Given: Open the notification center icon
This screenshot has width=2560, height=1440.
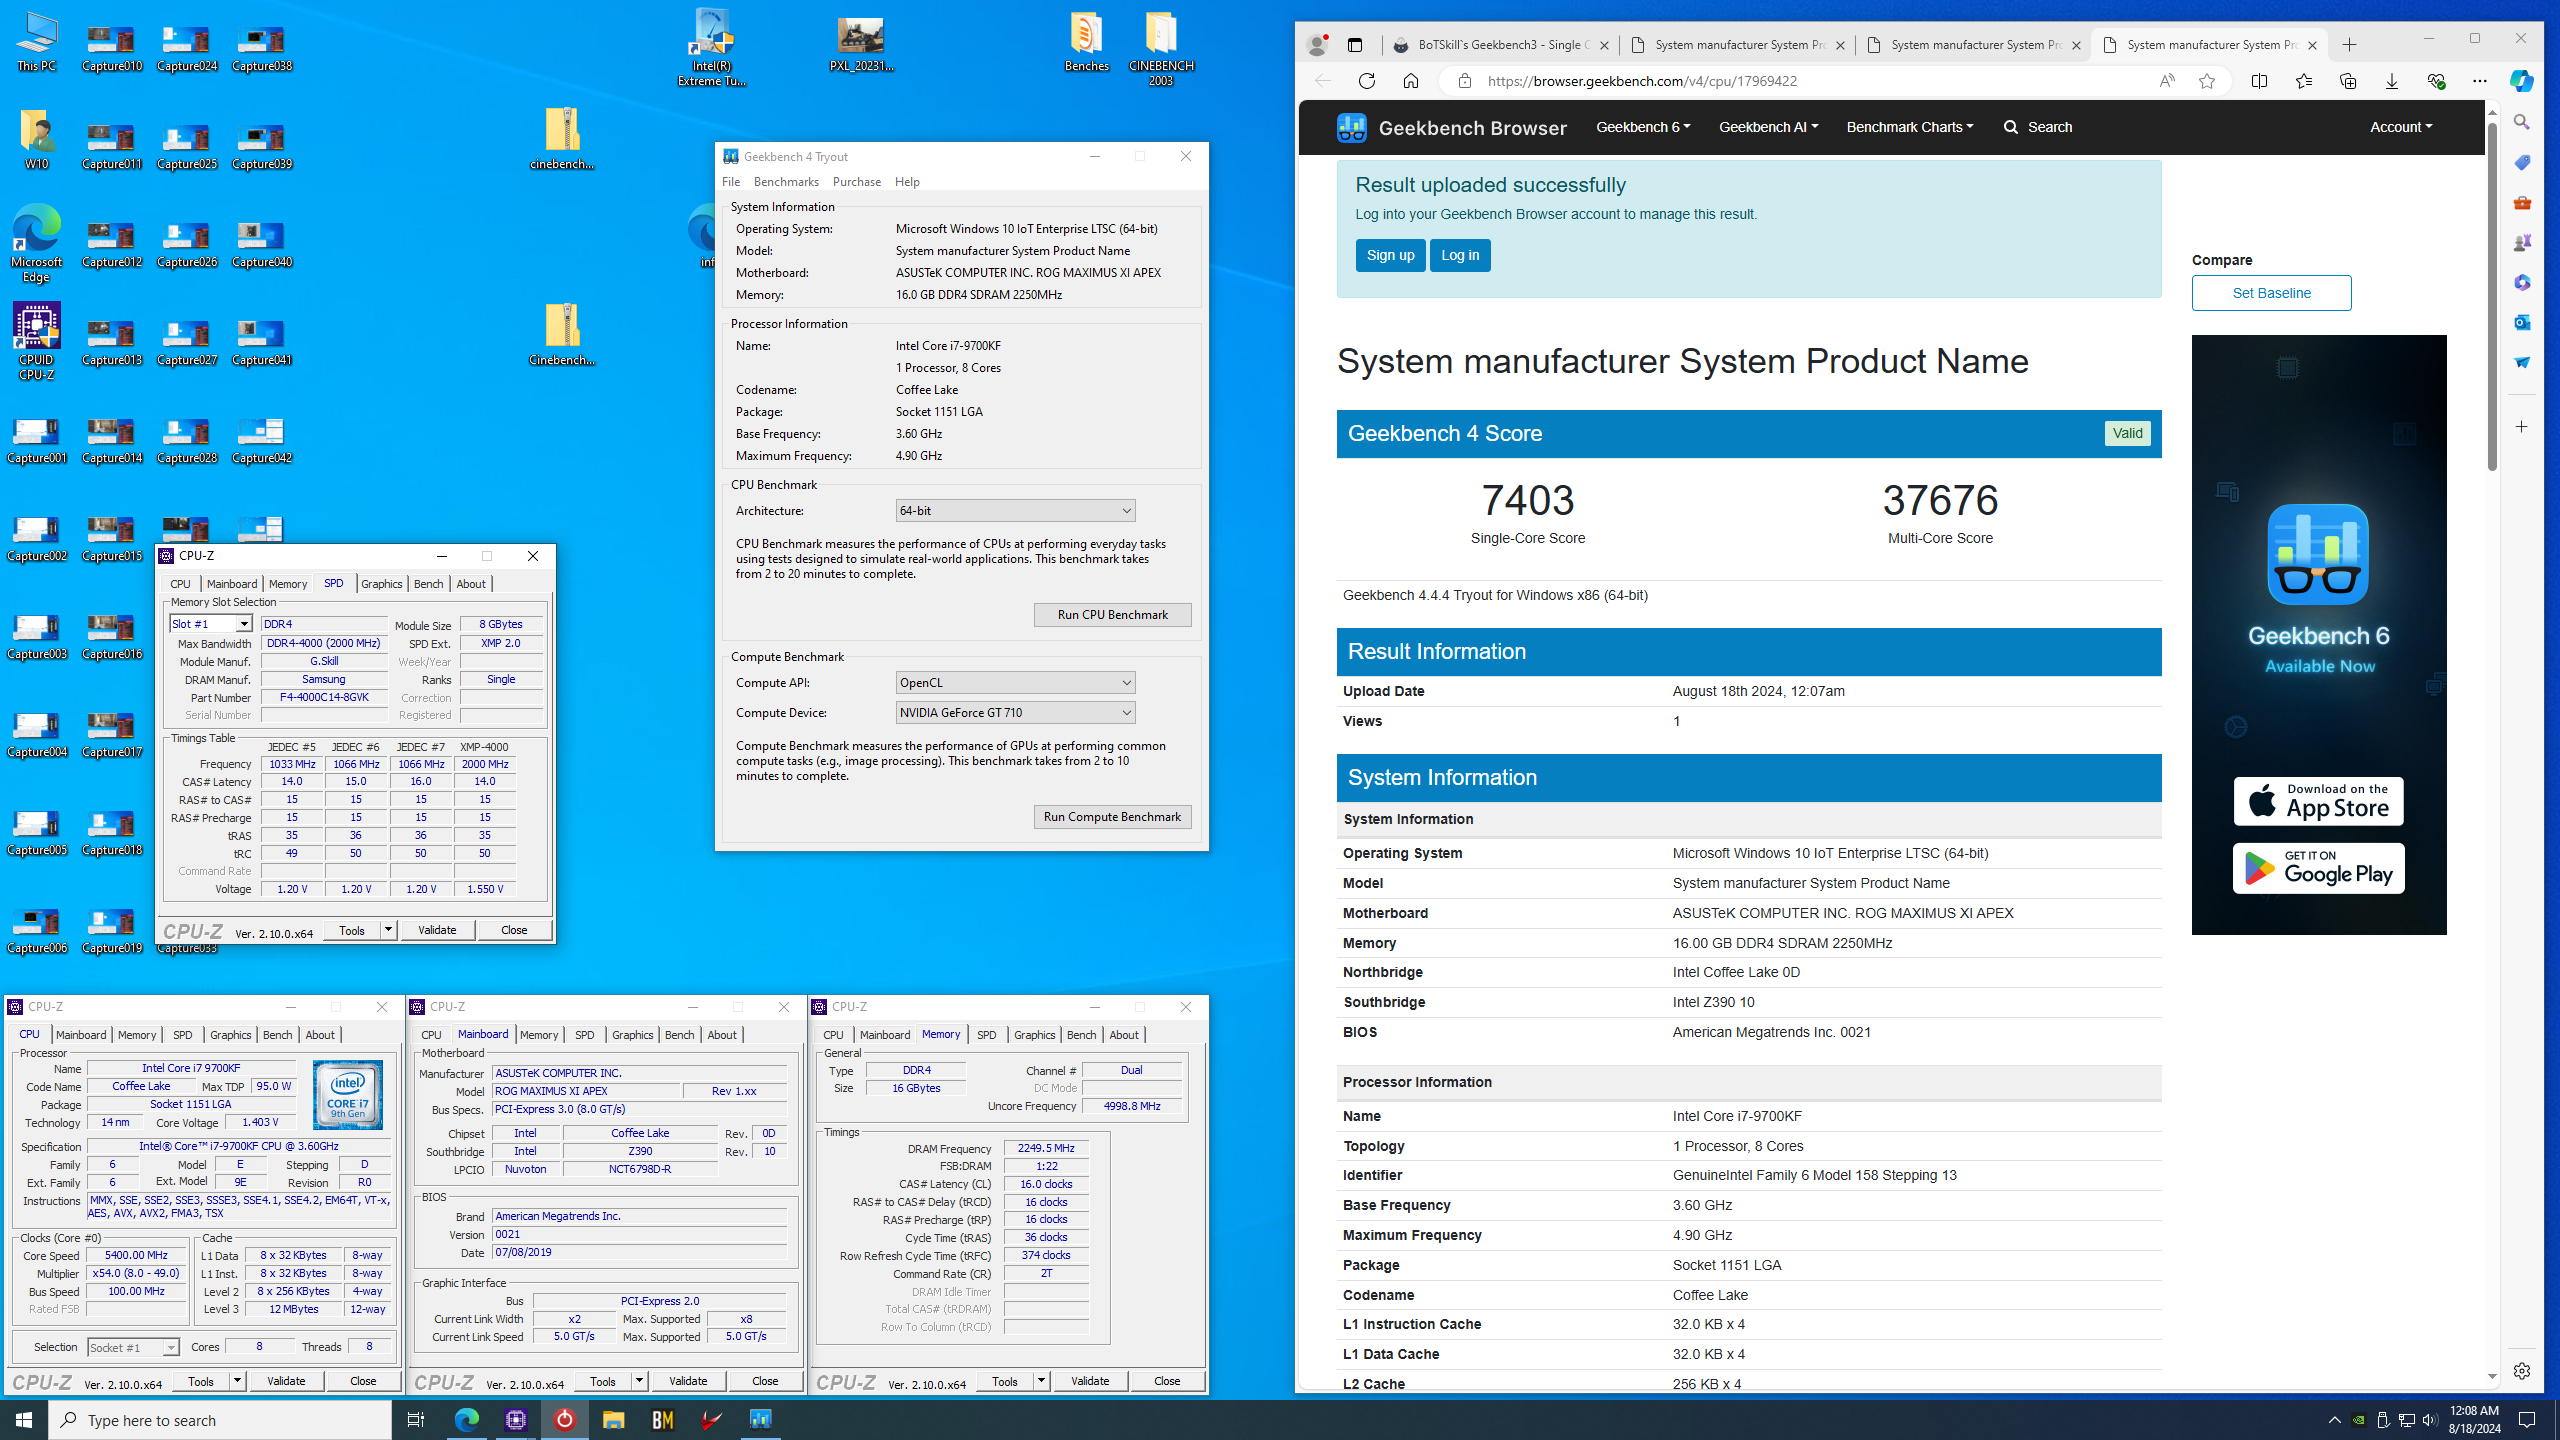Looking at the screenshot, I should (x=2528, y=1420).
